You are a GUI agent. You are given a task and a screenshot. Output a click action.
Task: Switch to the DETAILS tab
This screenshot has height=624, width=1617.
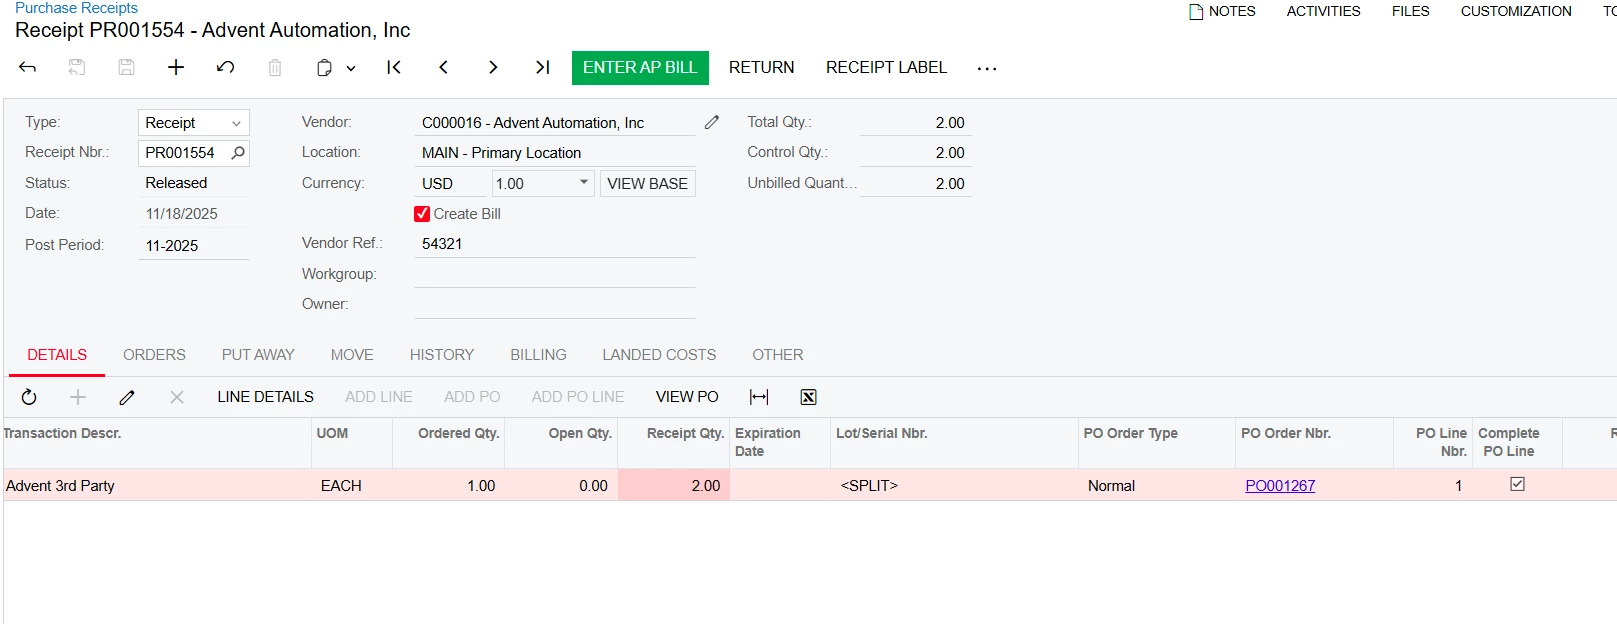coord(57,355)
